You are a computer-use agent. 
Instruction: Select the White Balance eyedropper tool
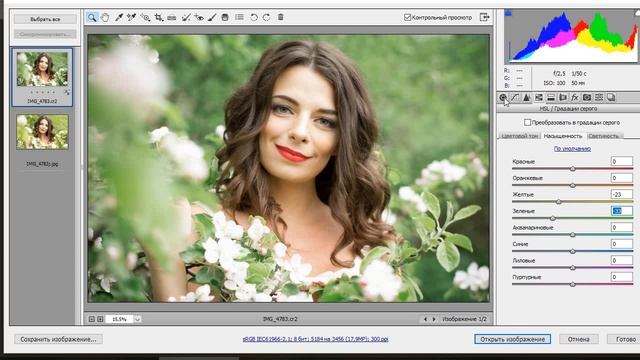(x=119, y=18)
